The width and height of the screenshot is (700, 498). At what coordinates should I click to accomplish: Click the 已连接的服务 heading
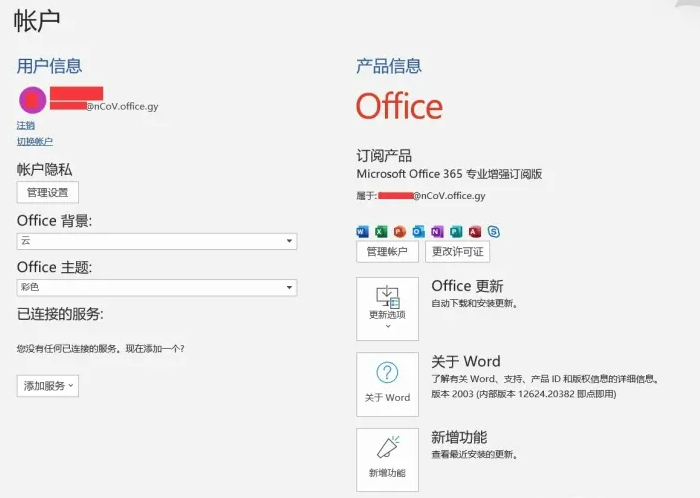click(60, 314)
